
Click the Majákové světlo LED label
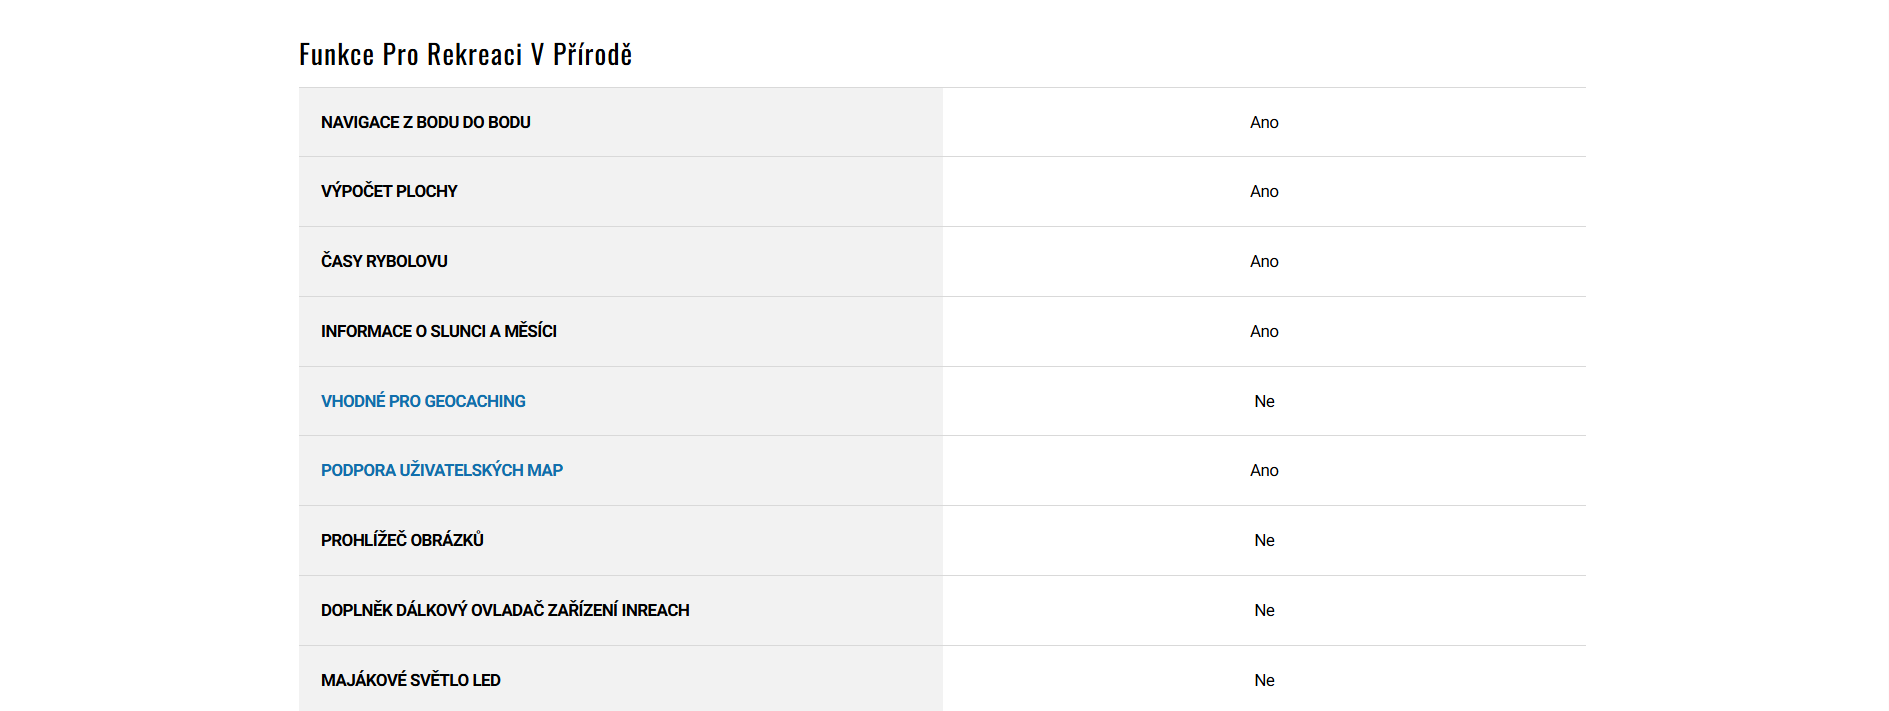(410, 680)
